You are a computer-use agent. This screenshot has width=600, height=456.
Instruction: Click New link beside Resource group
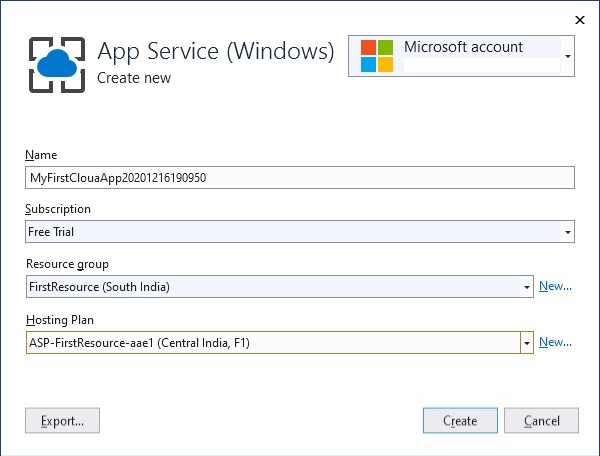[x=555, y=287]
